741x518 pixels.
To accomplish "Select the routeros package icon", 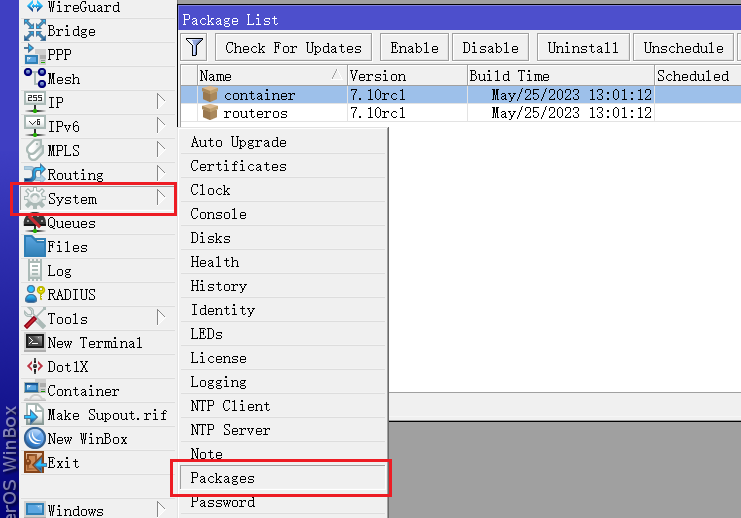I will tap(210, 113).
